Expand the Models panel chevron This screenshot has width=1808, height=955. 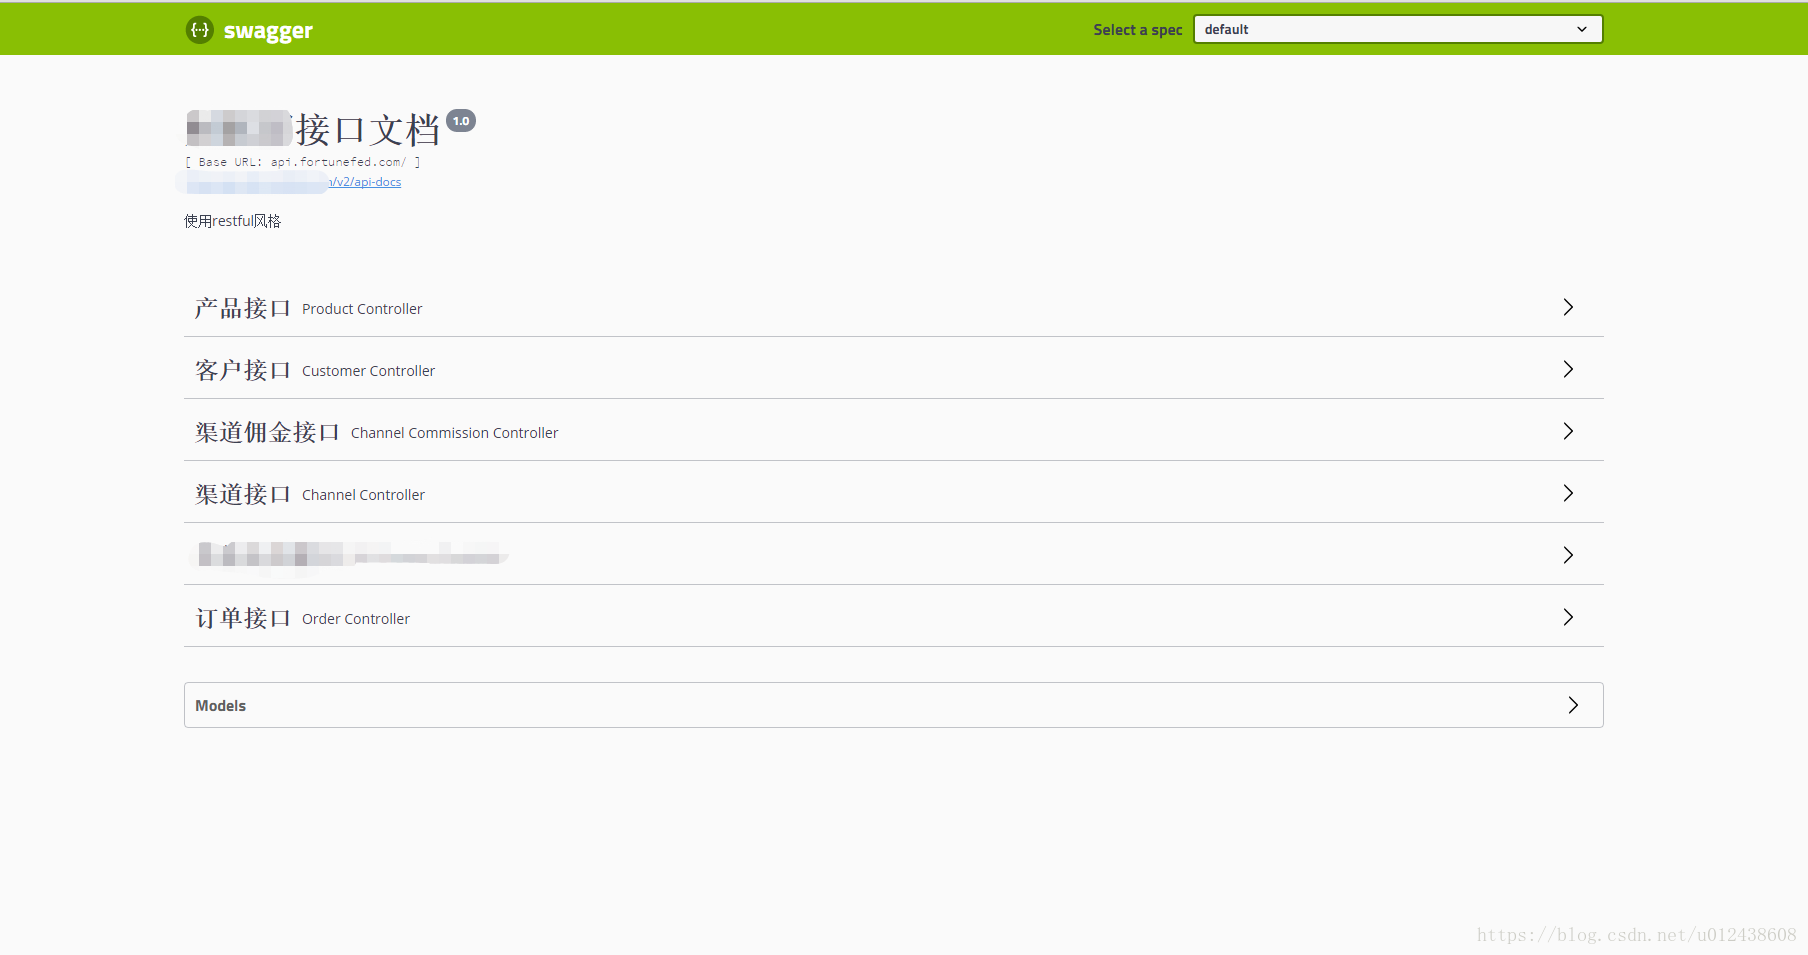(x=1573, y=705)
